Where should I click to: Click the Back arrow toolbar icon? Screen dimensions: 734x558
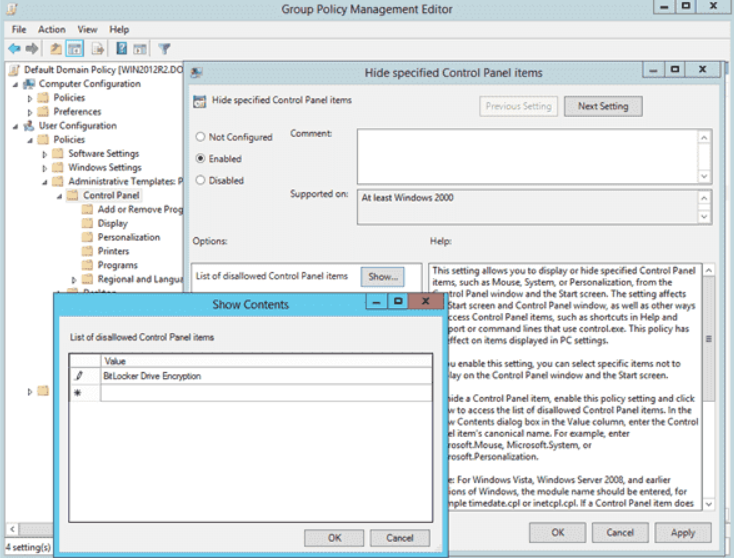[14, 49]
